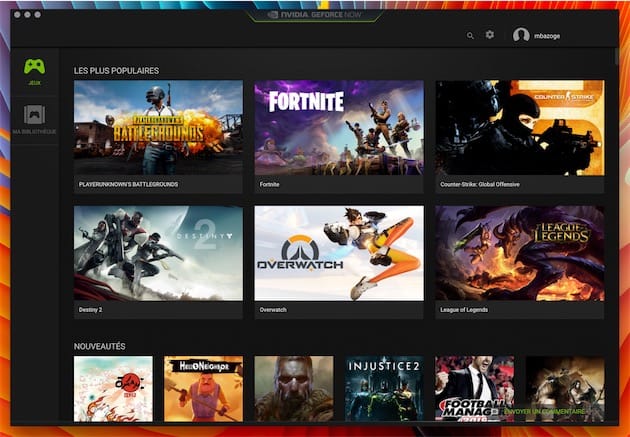Open the search magnifier icon
Screen dimensions: 630x437
[x=470, y=36]
